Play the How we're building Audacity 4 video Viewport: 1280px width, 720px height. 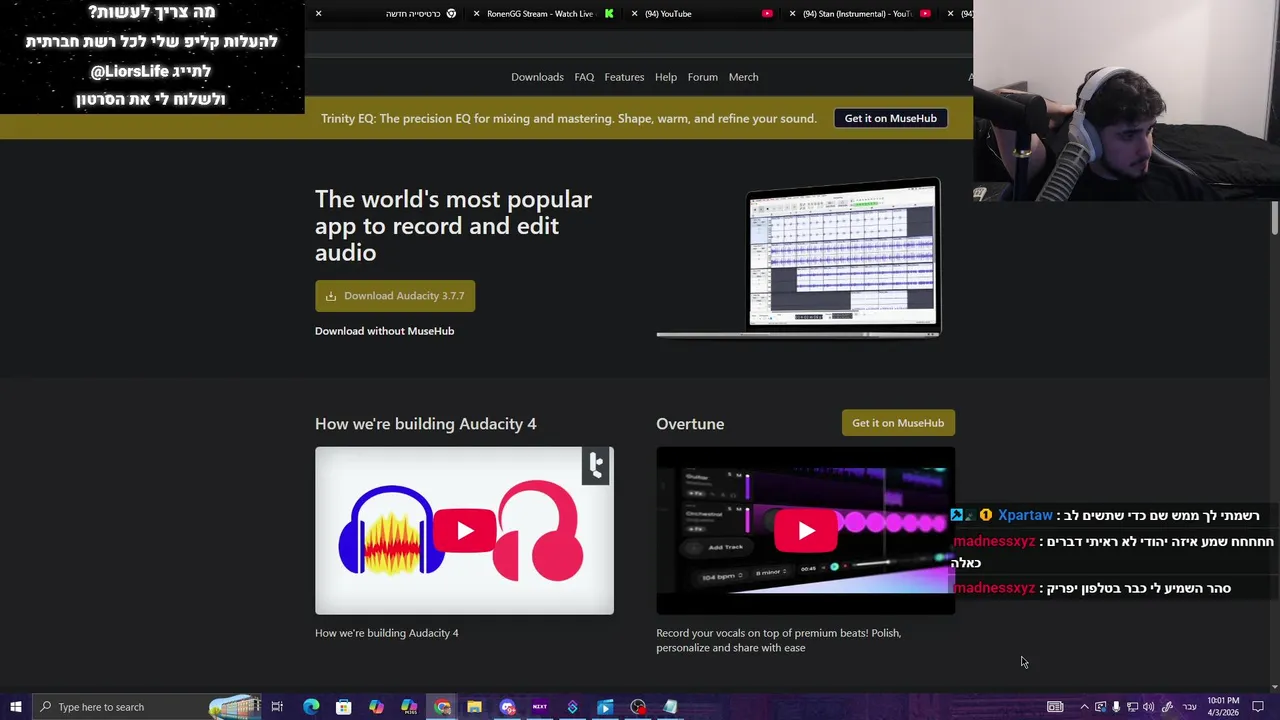464,531
